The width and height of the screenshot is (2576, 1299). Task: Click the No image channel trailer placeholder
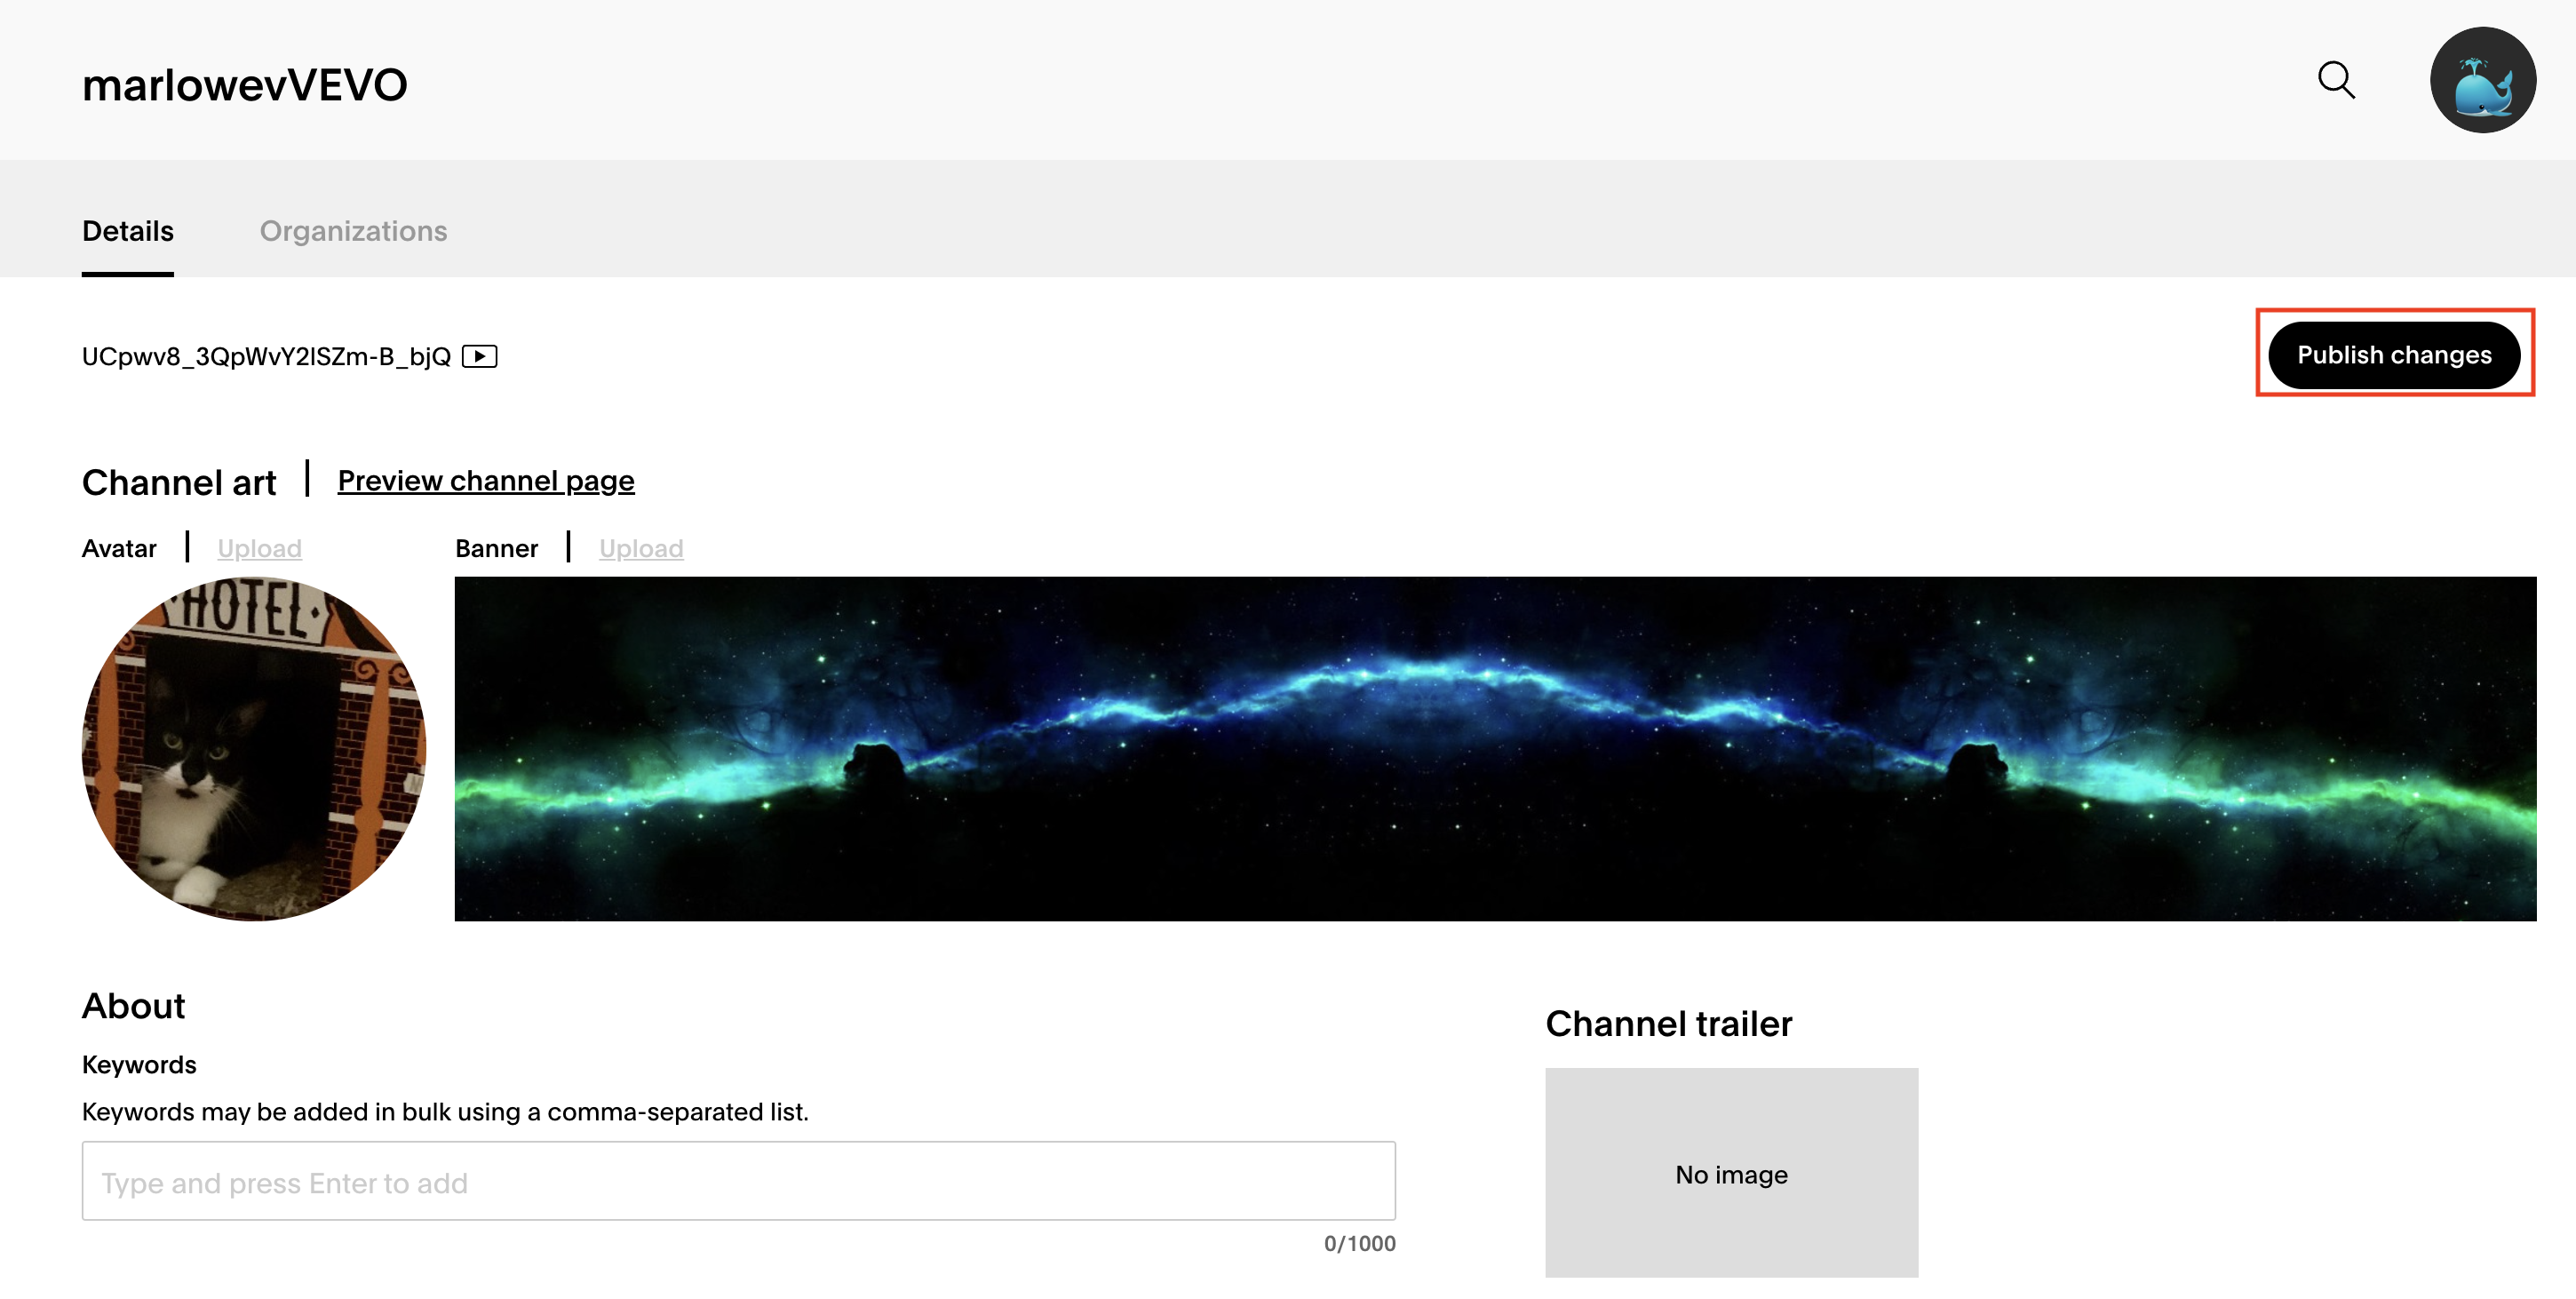pyautogui.click(x=1732, y=1174)
